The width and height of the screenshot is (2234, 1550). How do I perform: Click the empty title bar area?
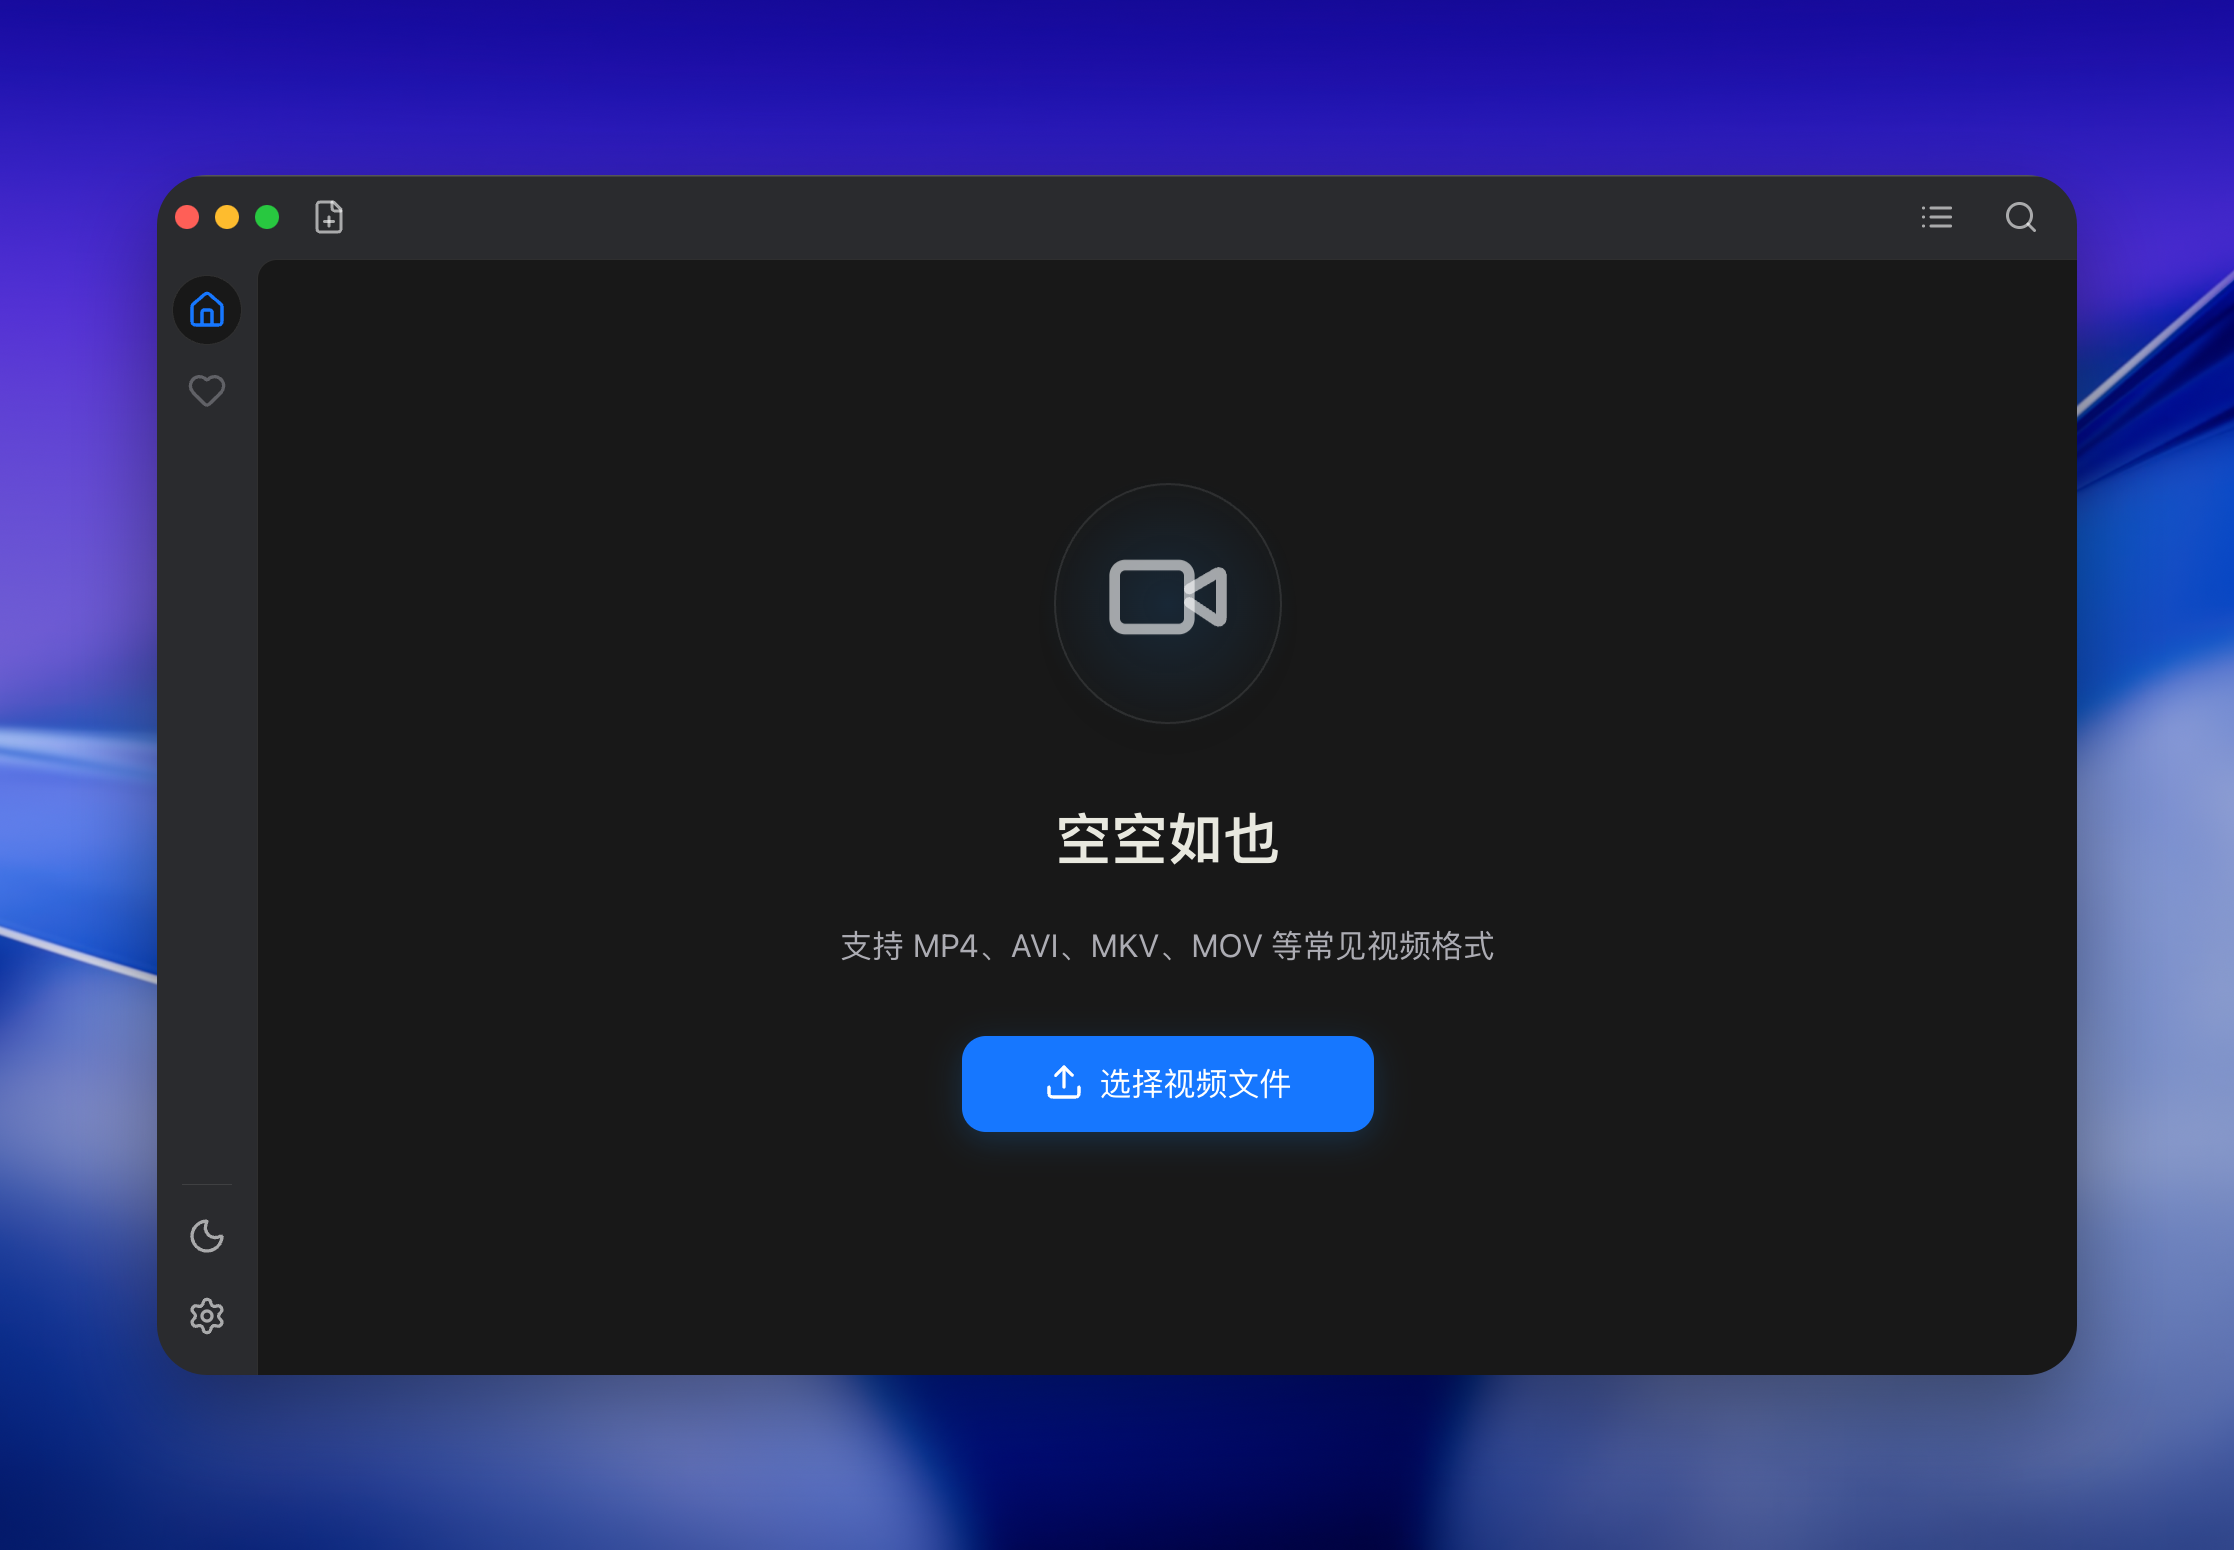(x=1100, y=217)
